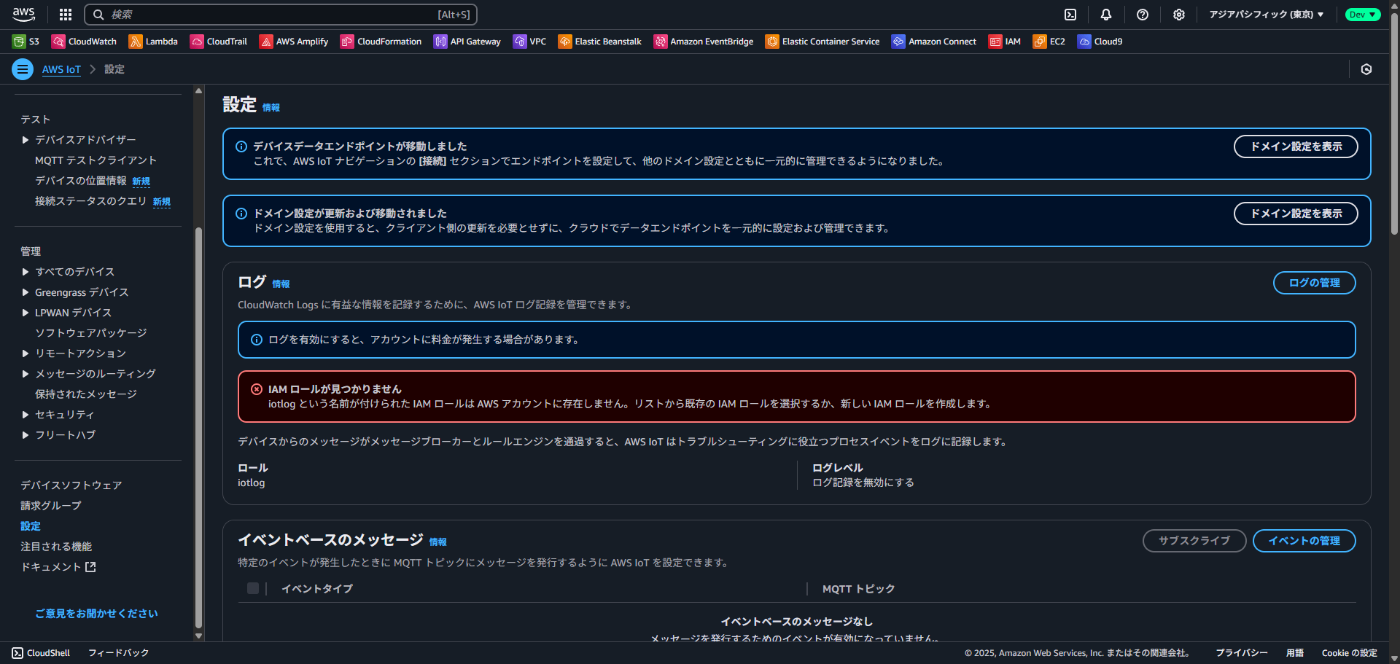Open 請求グループ in sidebar
1400x664 pixels.
tap(51, 505)
